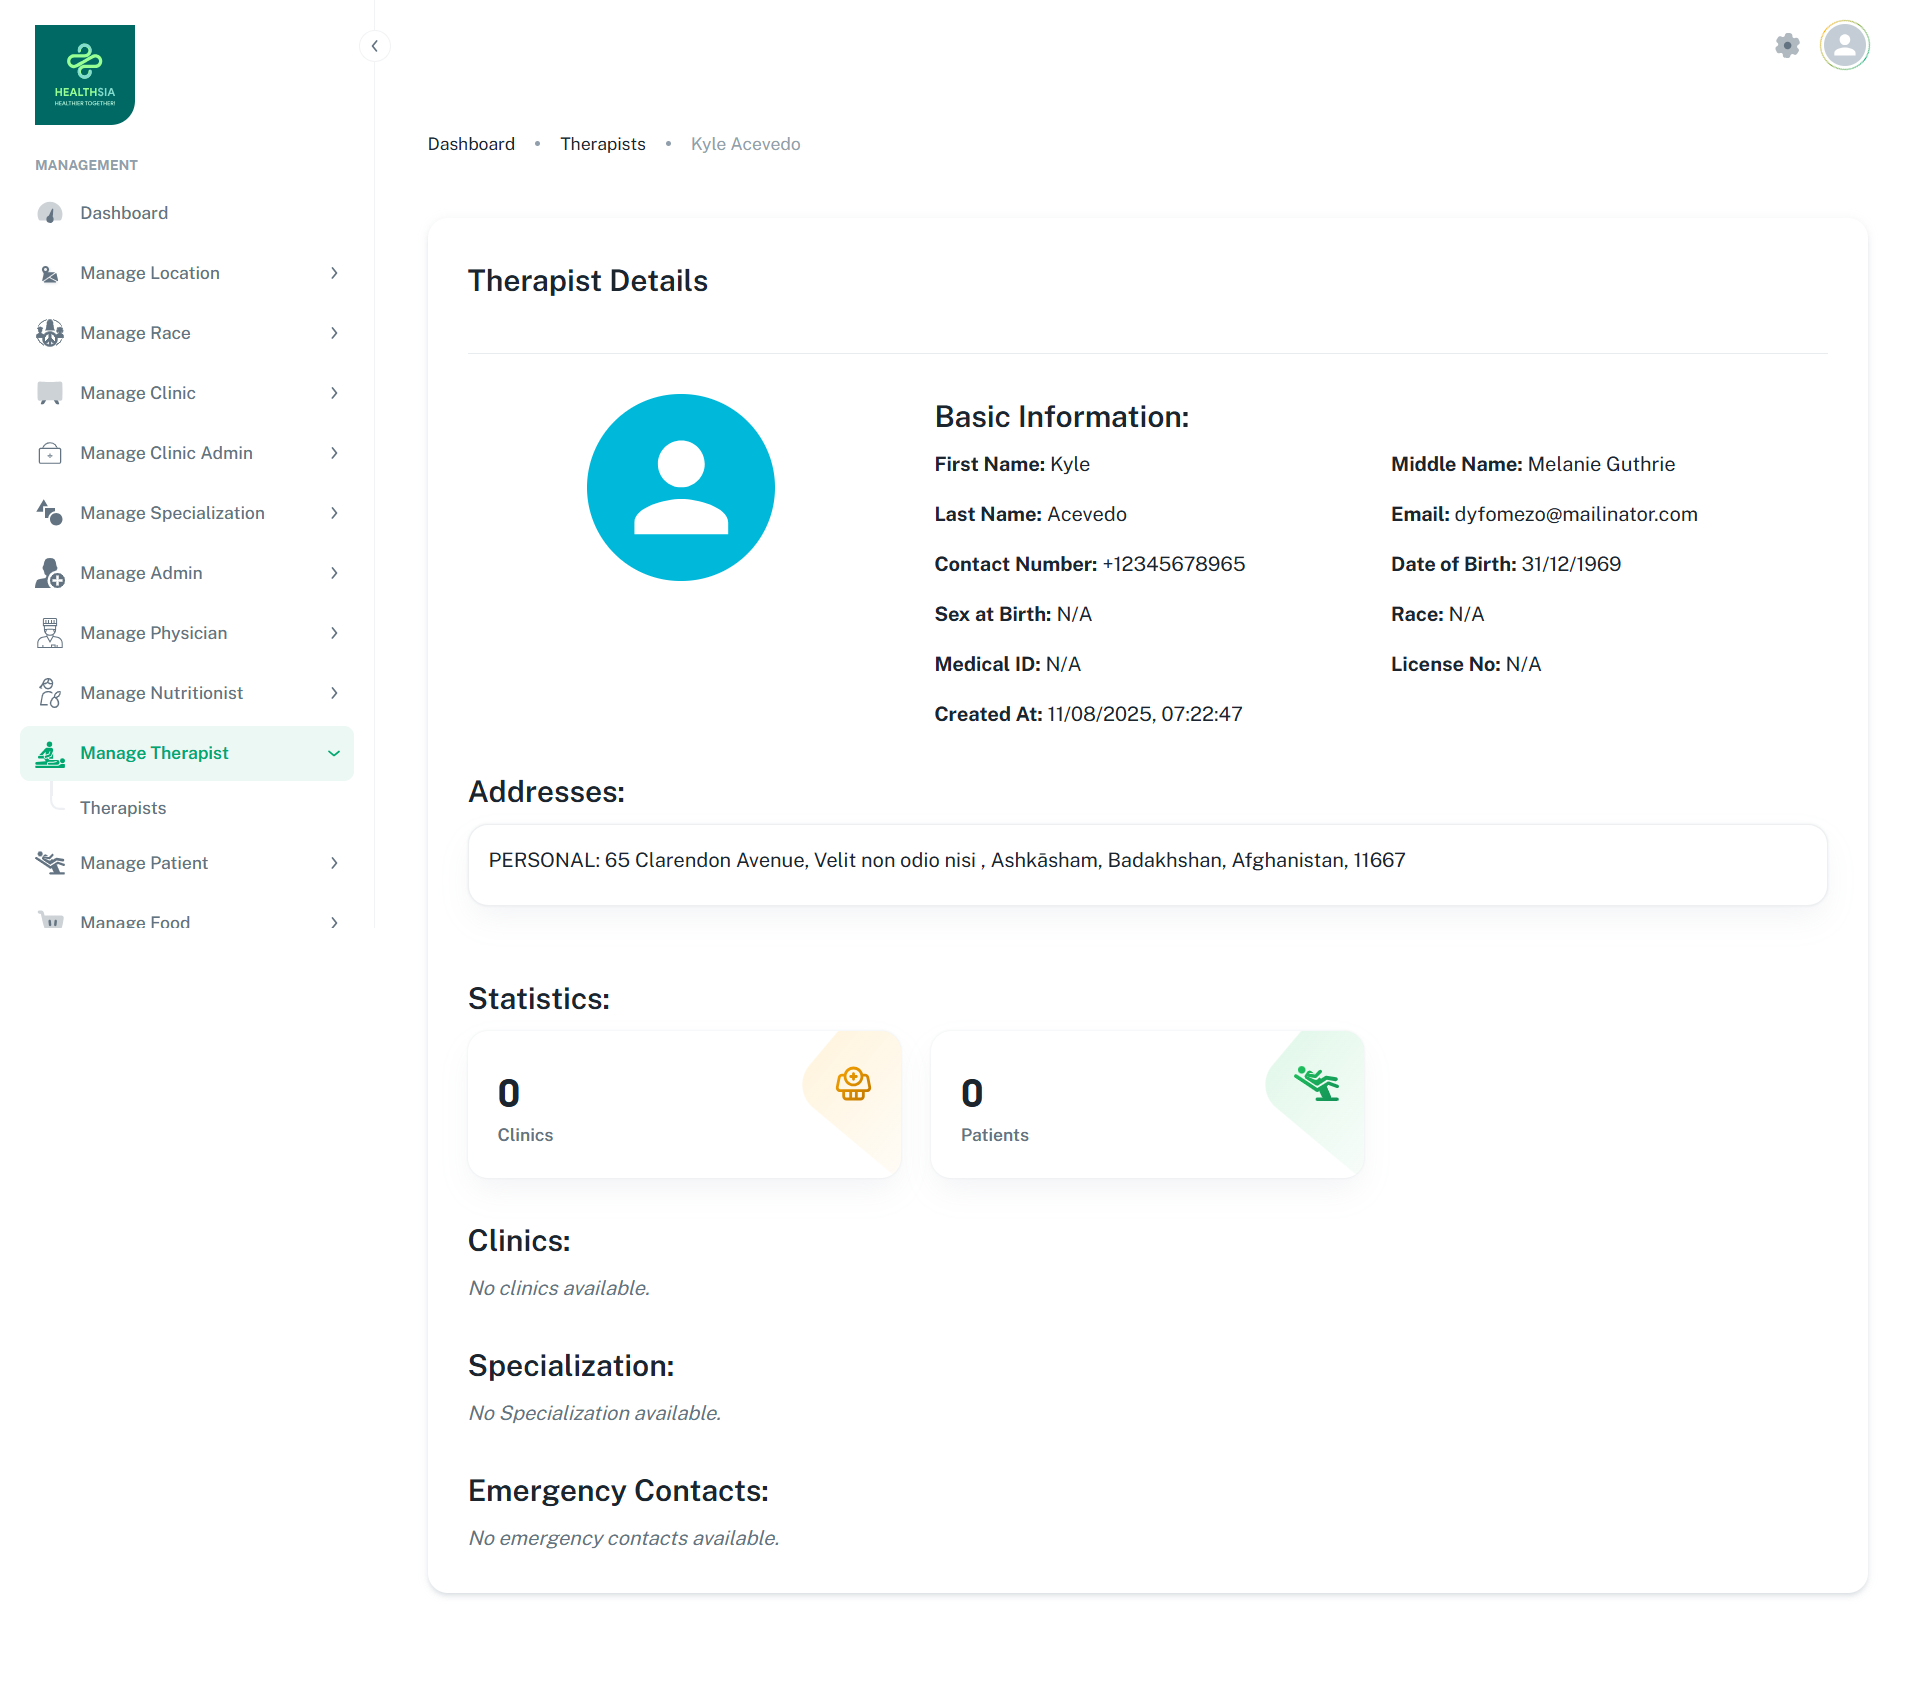This screenshot has width=1920, height=1692.
Task: Expand Manage Nutritionist submenu arrow
Action: point(334,693)
